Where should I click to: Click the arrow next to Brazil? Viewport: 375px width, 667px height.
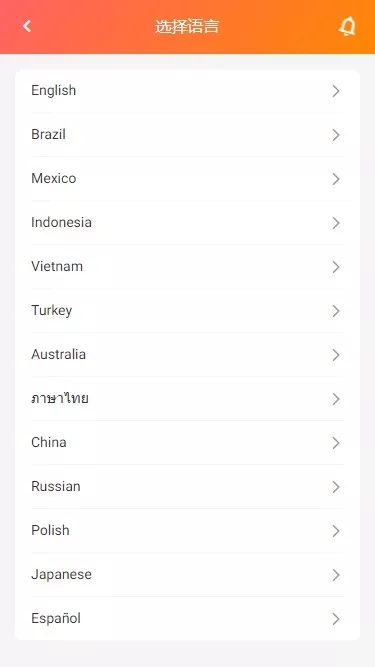coord(336,135)
